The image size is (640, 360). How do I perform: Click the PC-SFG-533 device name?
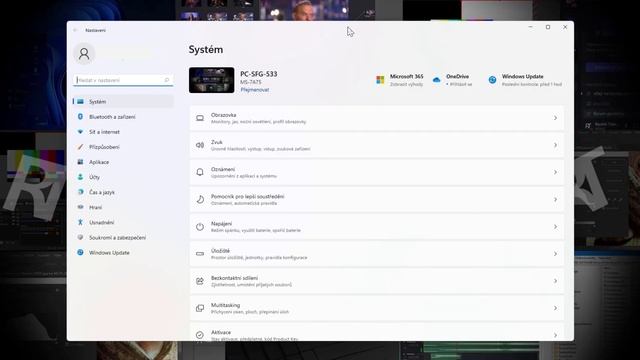[x=259, y=74]
